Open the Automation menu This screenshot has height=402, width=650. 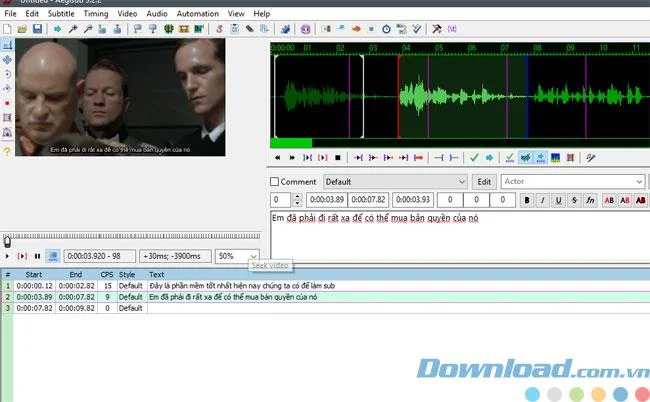point(197,14)
